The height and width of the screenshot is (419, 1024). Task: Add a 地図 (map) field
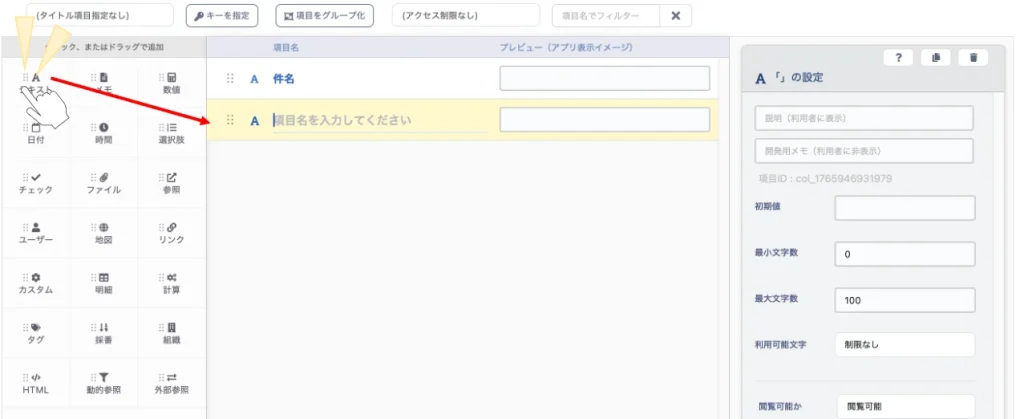tap(104, 233)
